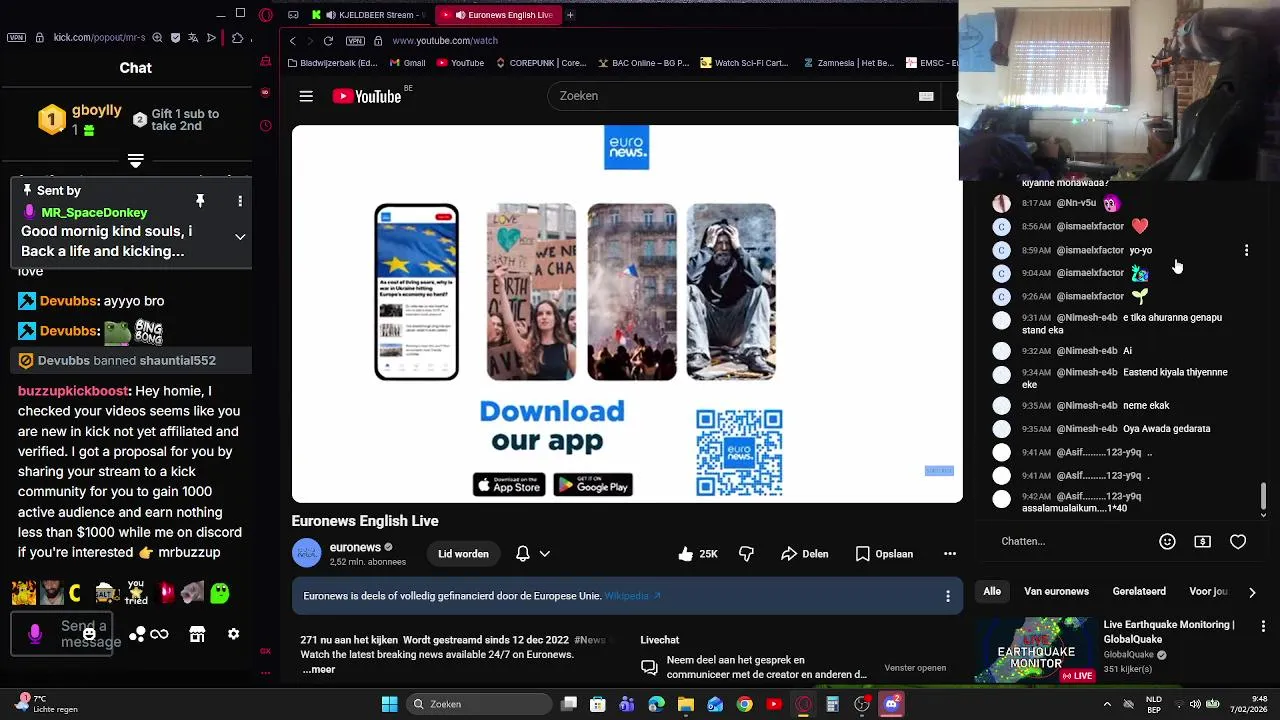This screenshot has width=1280, height=720.
Task: Share the video with Delen
Action: (x=805, y=553)
